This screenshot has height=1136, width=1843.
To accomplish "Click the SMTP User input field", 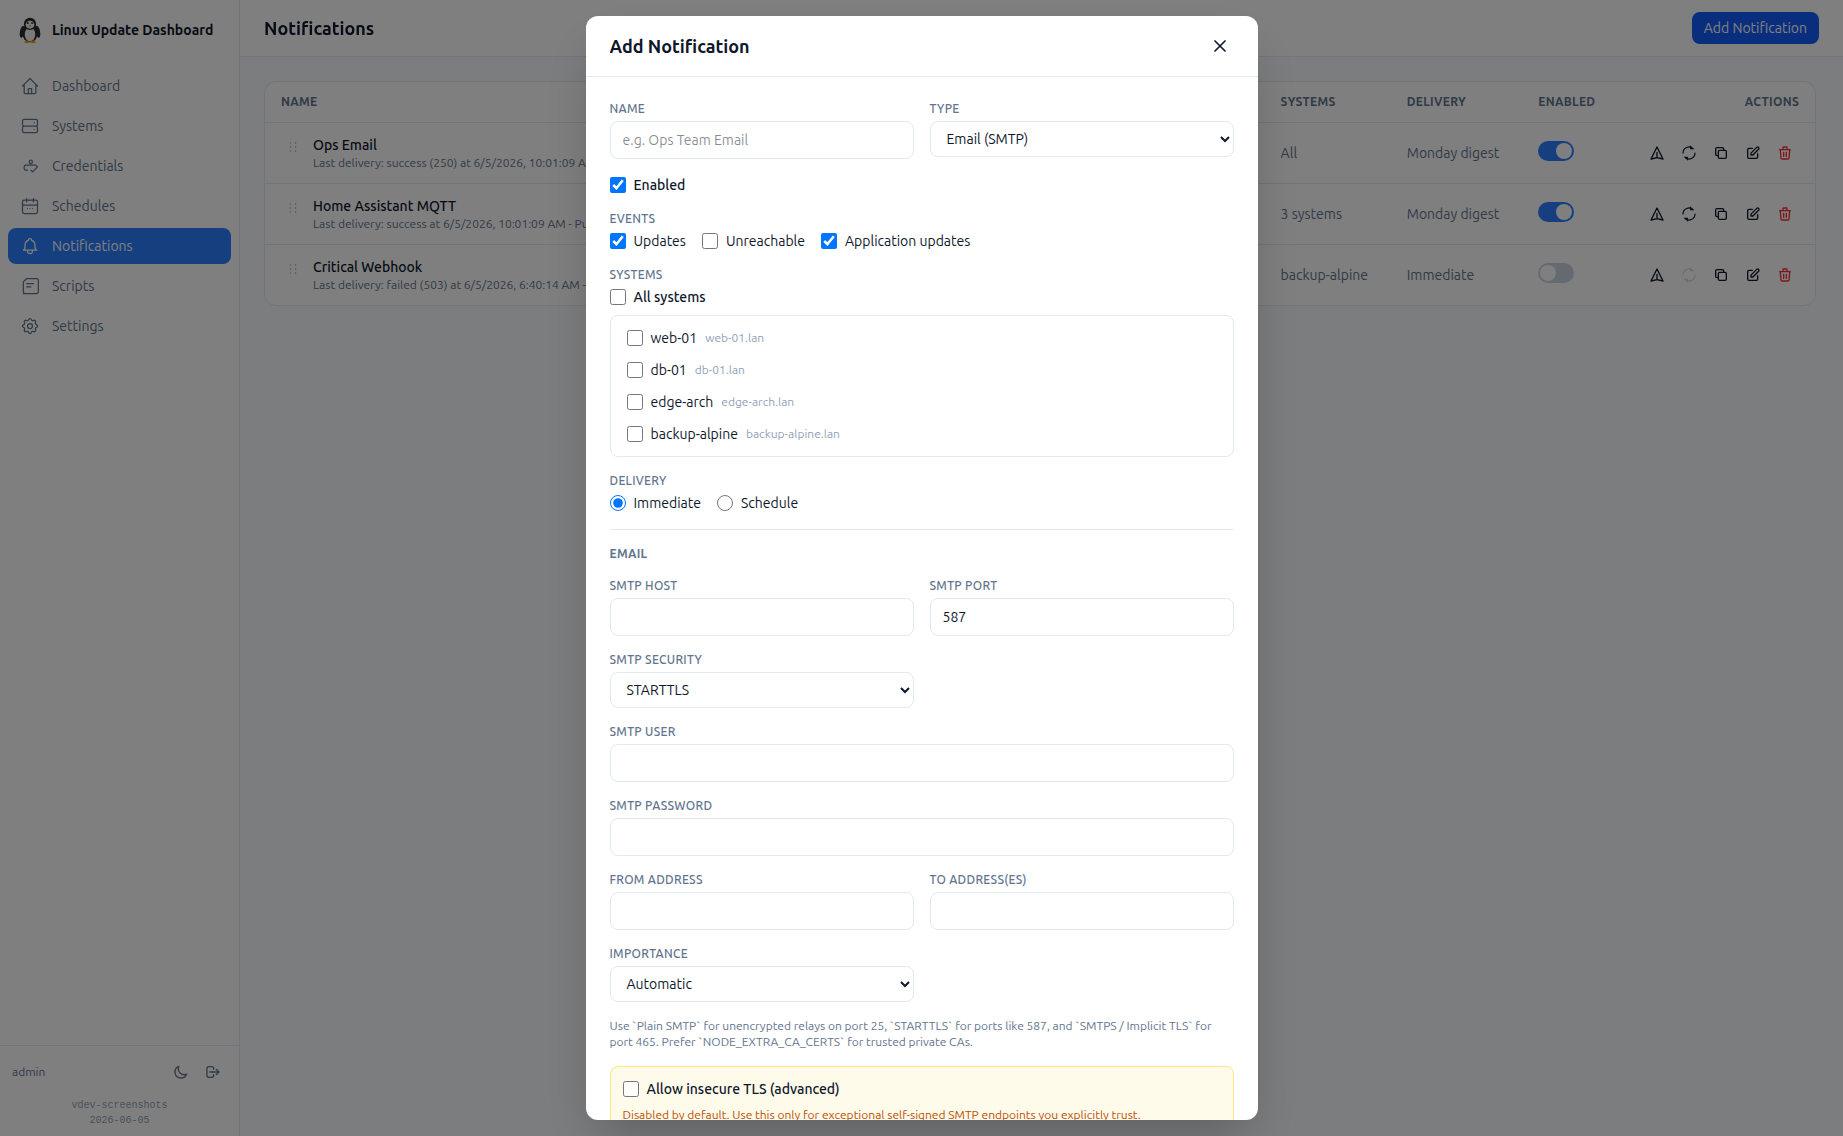I will 921,763.
